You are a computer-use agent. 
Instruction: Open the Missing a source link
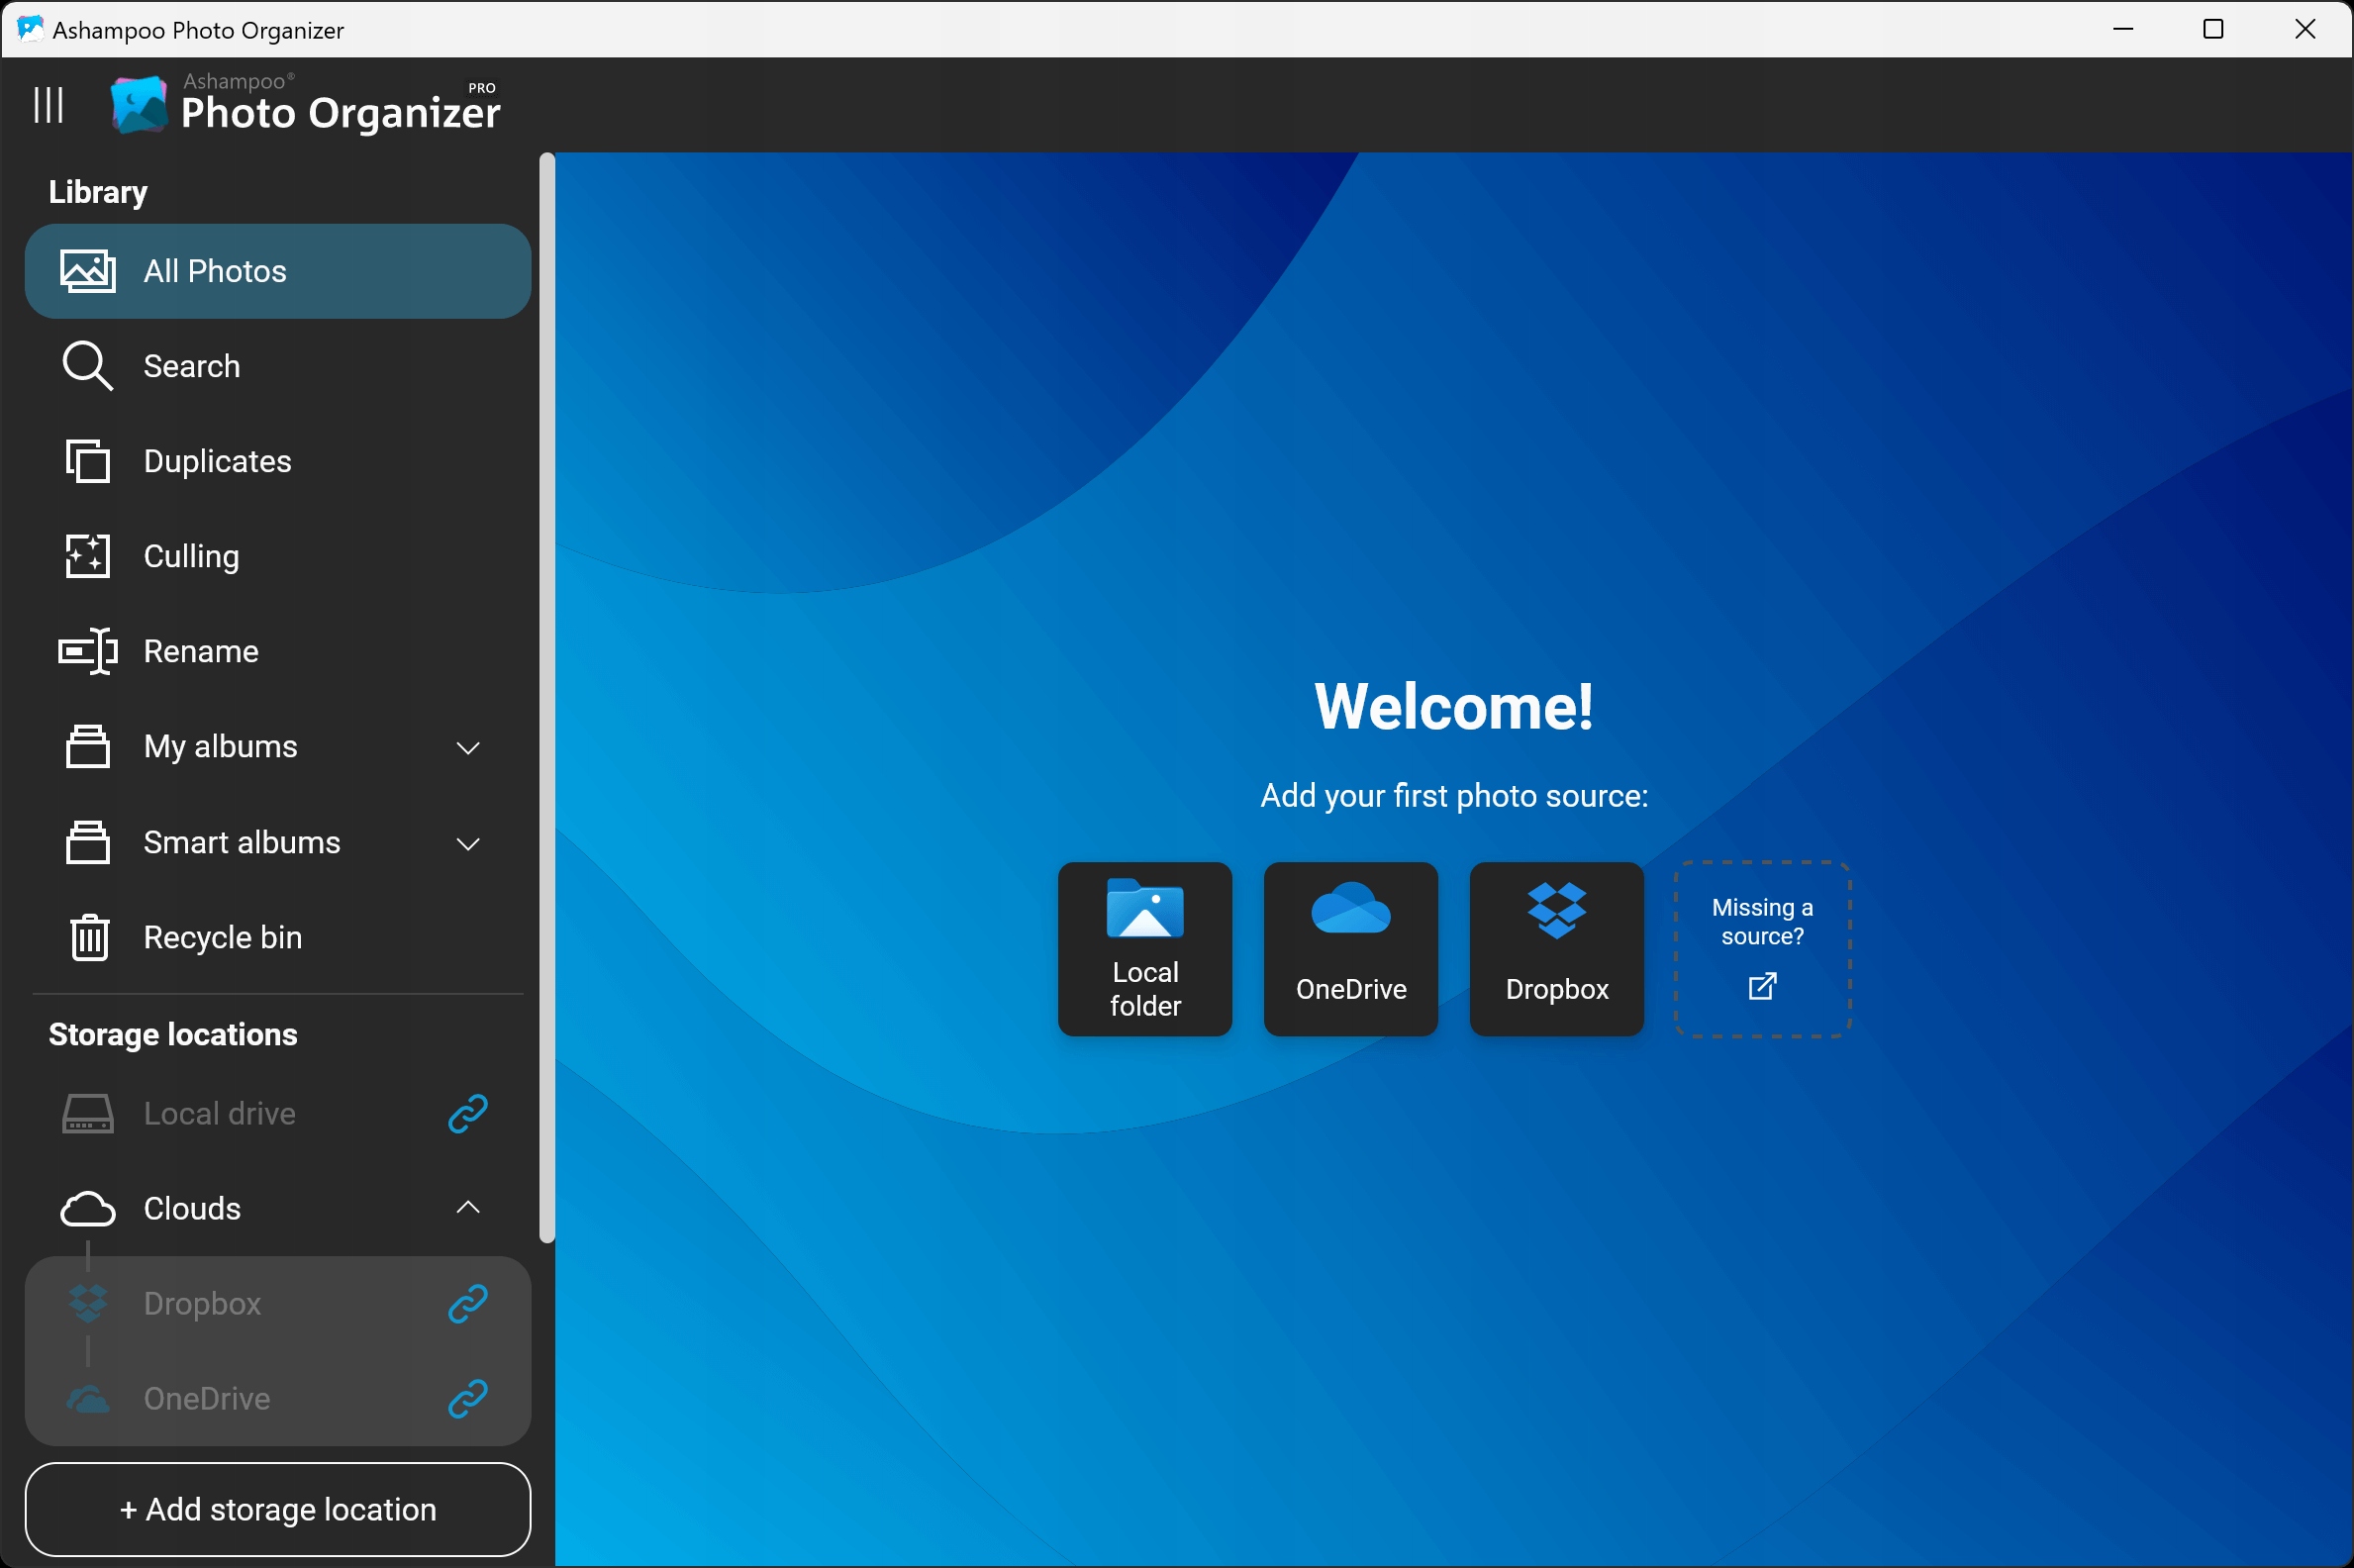1762,948
